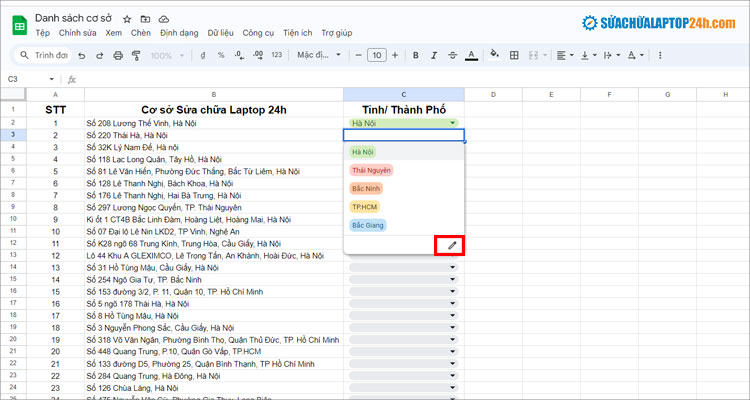This screenshot has width=750, height=400.
Task: Open the Dữ liệu menu
Action: pos(221,33)
